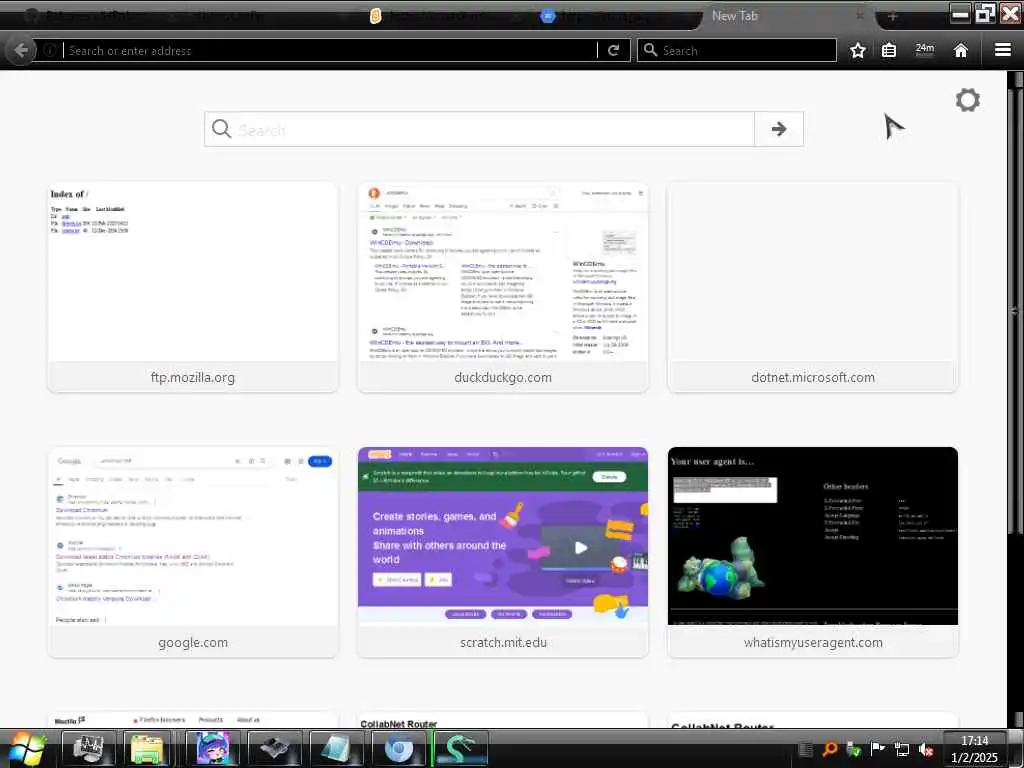Close the New Tab tab
1024x768 pixels.
[x=859, y=16]
